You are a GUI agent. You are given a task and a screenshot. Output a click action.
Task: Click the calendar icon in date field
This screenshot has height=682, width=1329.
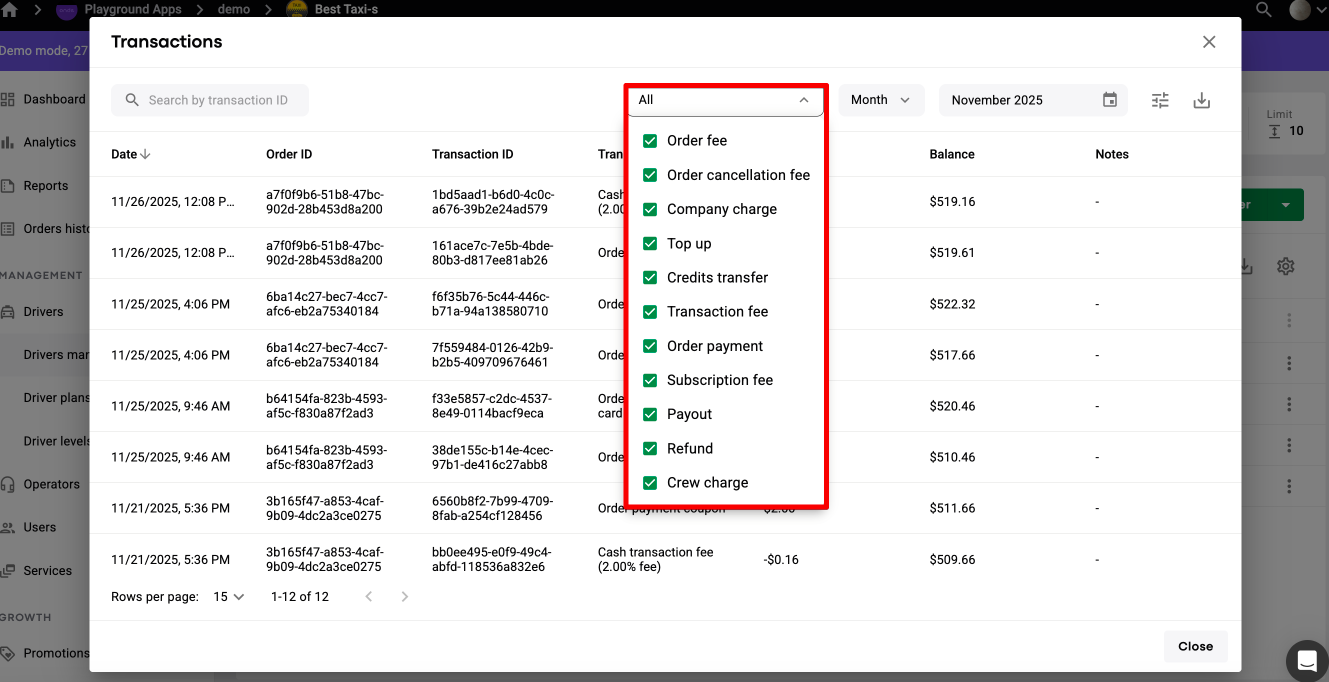(1110, 100)
